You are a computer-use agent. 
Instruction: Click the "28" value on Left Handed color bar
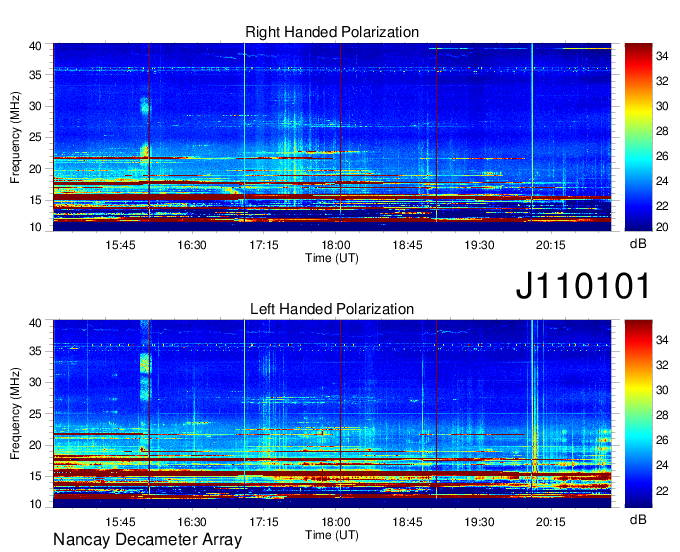click(662, 415)
